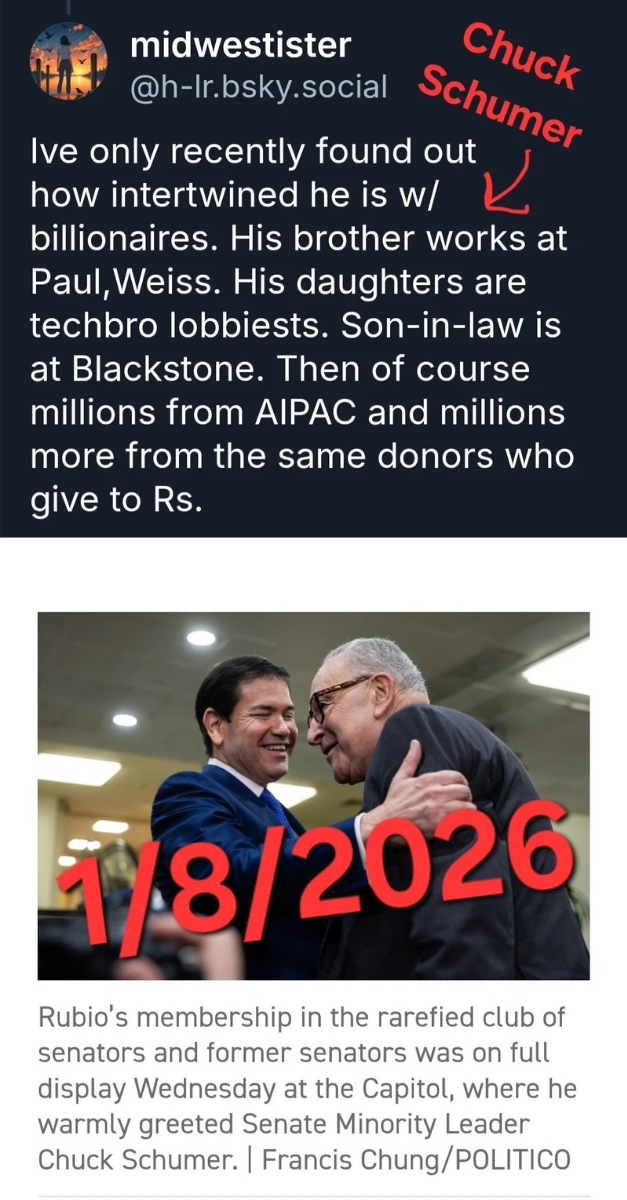The height and width of the screenshot is (1200, 627).
Task: Click the ceiling light at photo top
Action: point(201,637)
